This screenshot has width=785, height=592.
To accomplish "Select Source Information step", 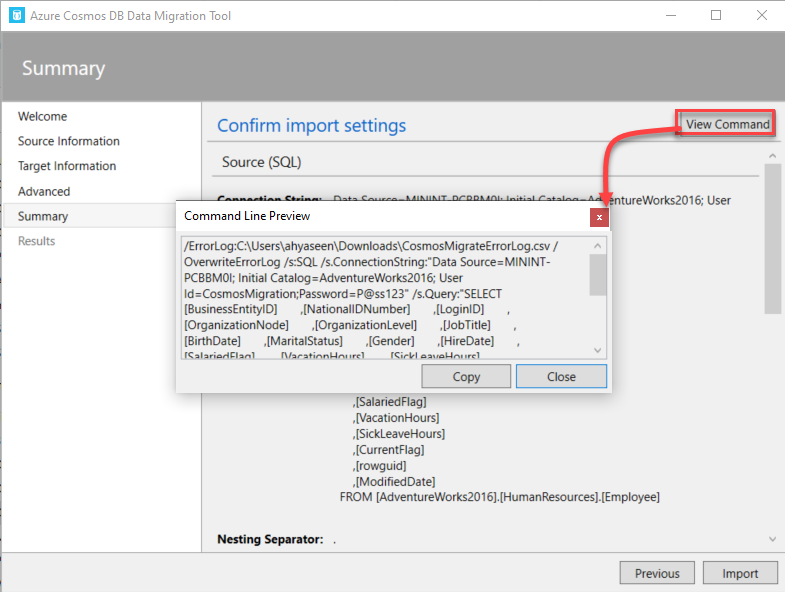I will tap(69, 141).
